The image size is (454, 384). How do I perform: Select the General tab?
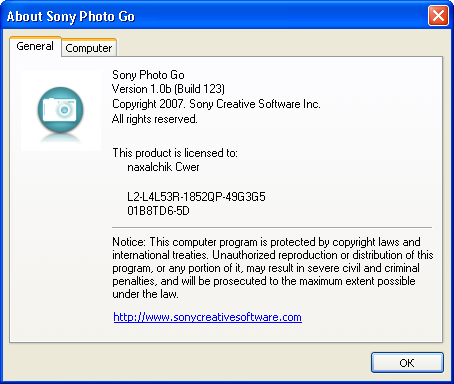35,46
